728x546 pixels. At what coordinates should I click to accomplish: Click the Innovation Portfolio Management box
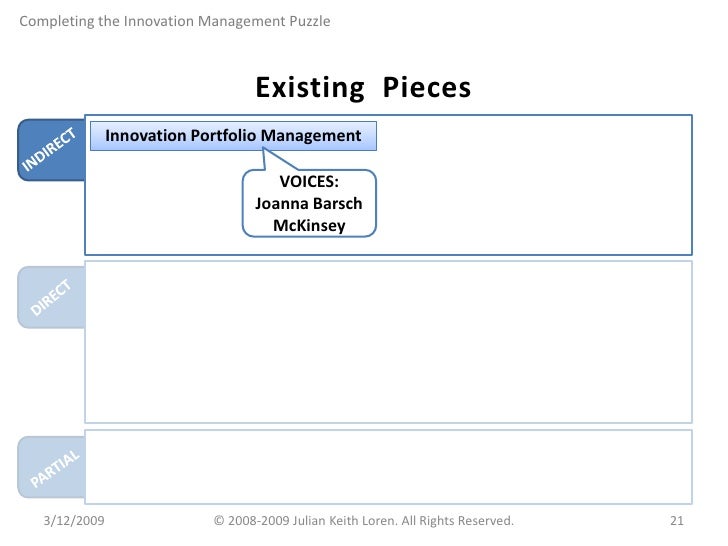pyautogui.click(x=233, y=136)
